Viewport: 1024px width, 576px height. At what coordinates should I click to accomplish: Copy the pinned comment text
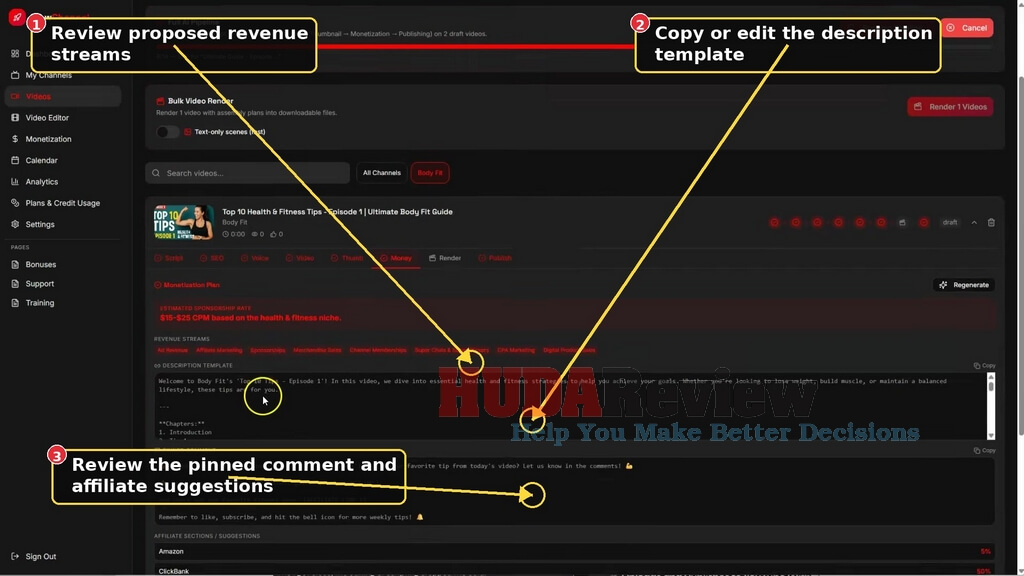coord(984,451)
